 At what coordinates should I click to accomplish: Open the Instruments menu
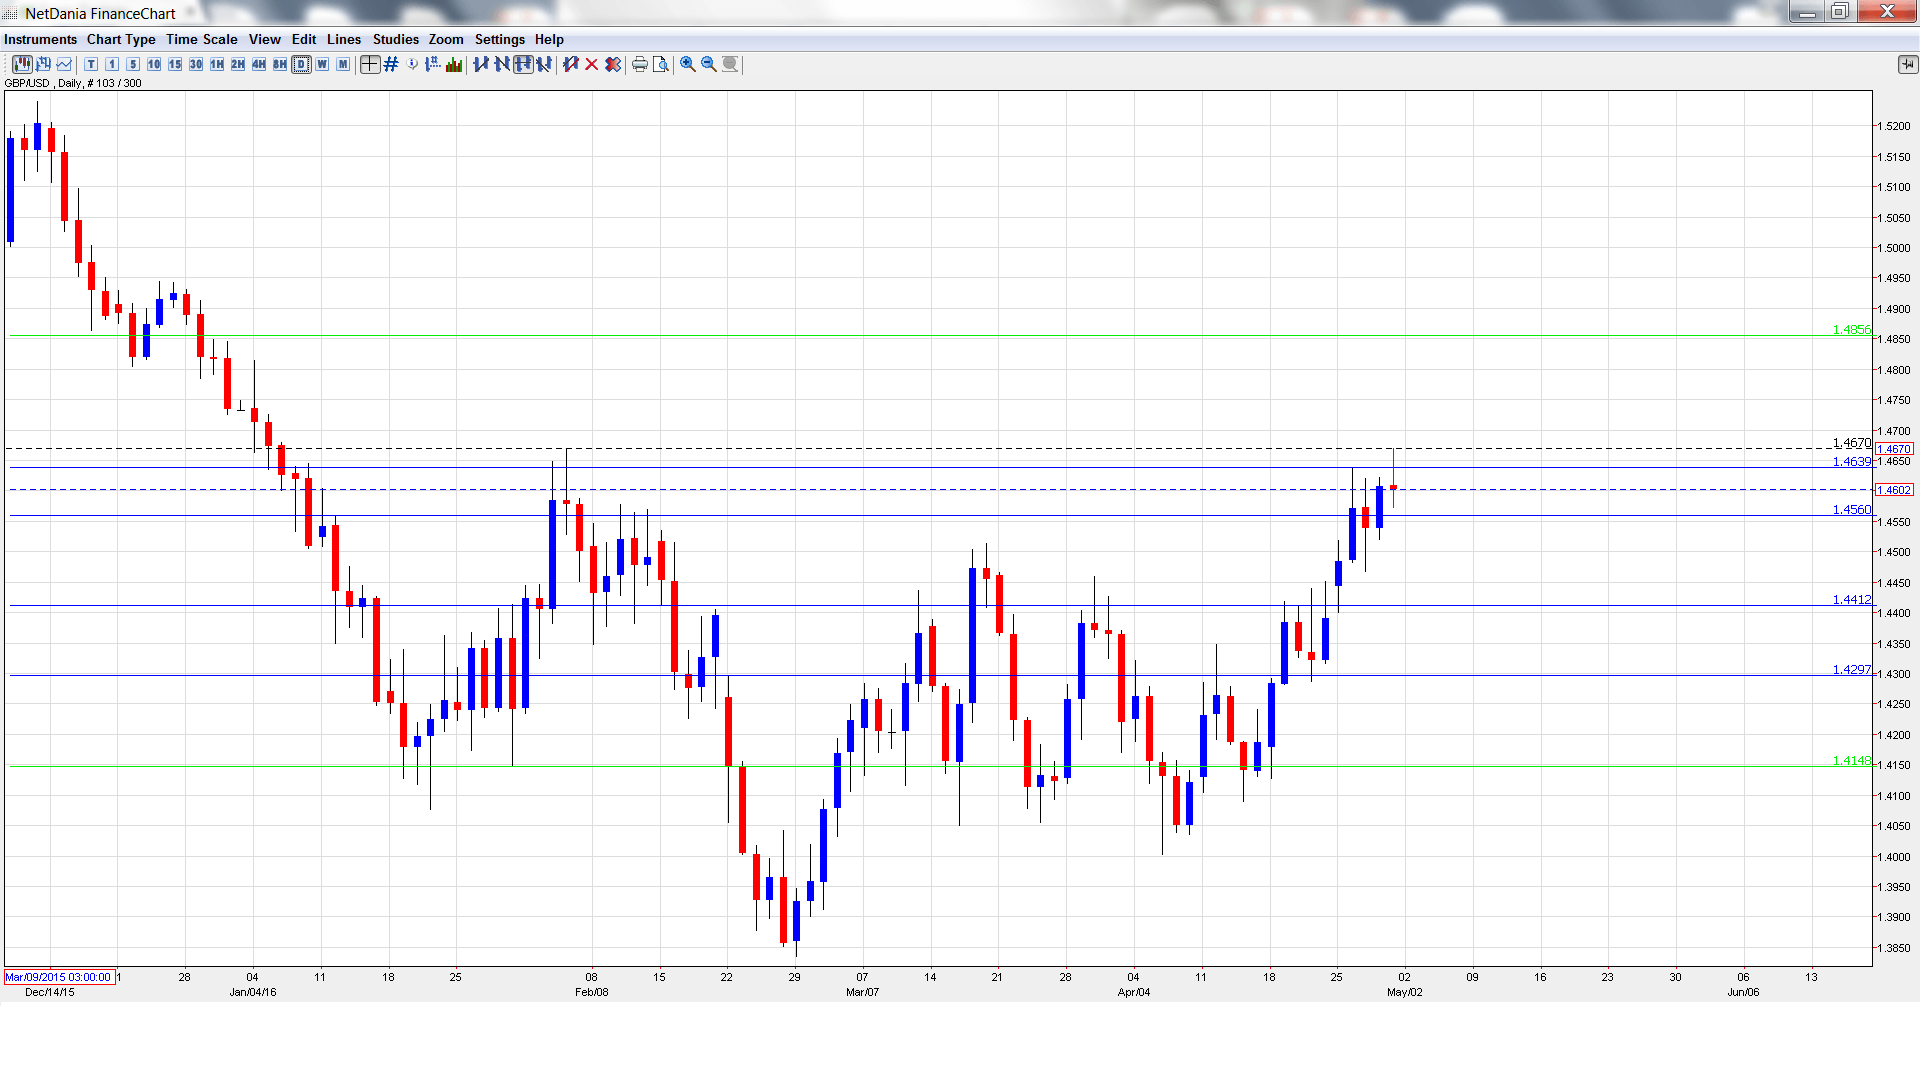click(41, 39)
